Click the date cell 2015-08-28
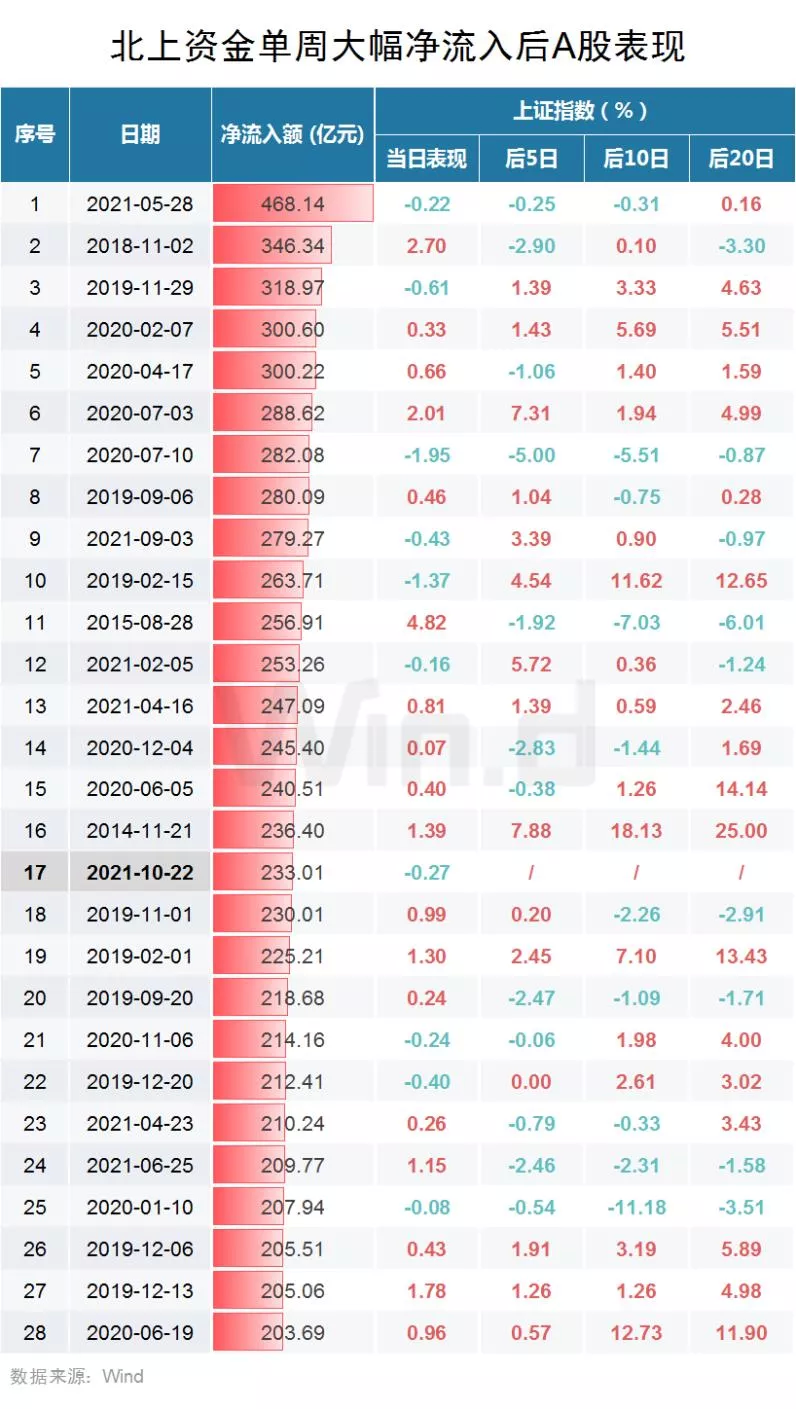Viewport: 796px width, 1409px height. point(140,622)
